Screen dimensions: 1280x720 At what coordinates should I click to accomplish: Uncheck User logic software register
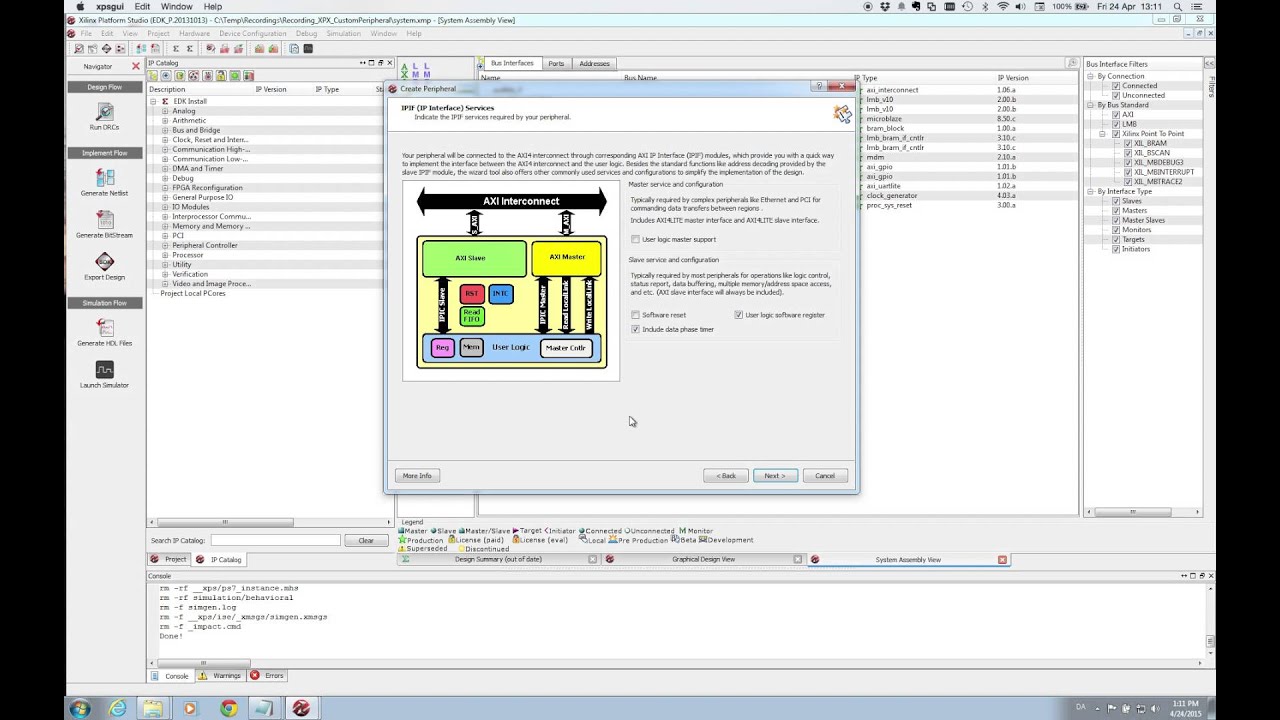coord(739,315)
